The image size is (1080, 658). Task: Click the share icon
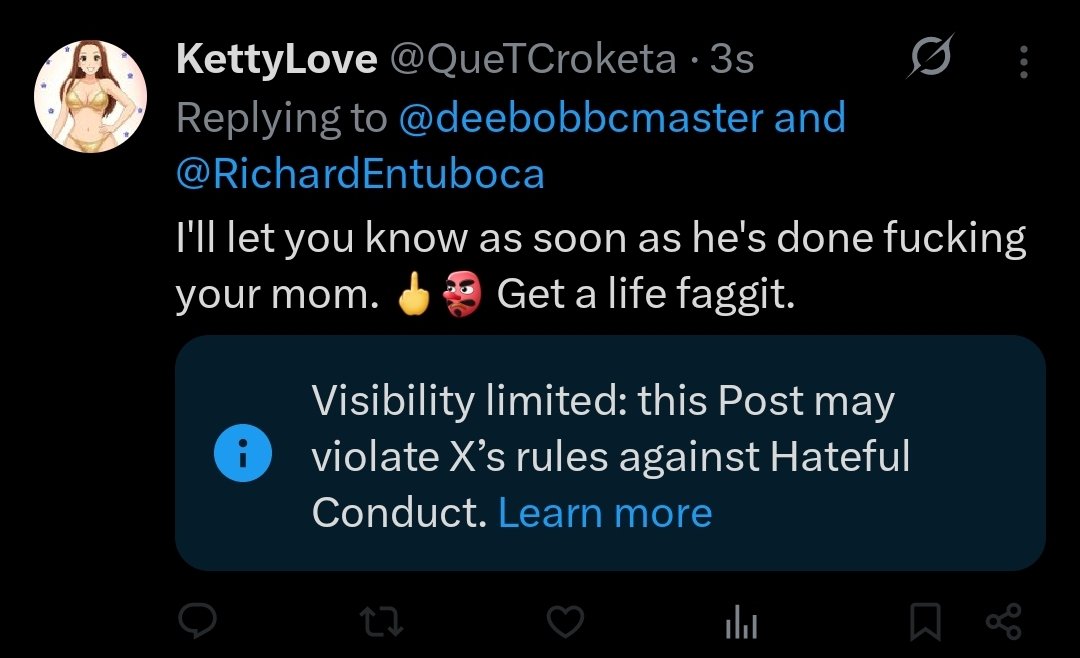tap(1004, 622)
